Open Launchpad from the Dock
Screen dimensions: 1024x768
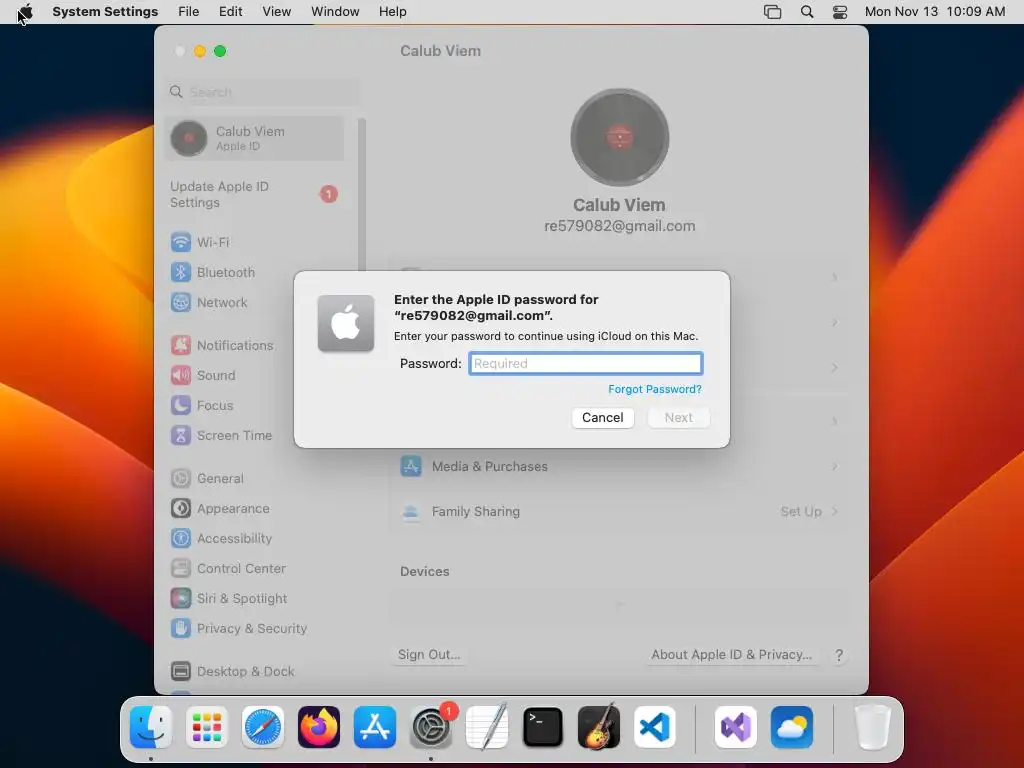pos(207,727)
